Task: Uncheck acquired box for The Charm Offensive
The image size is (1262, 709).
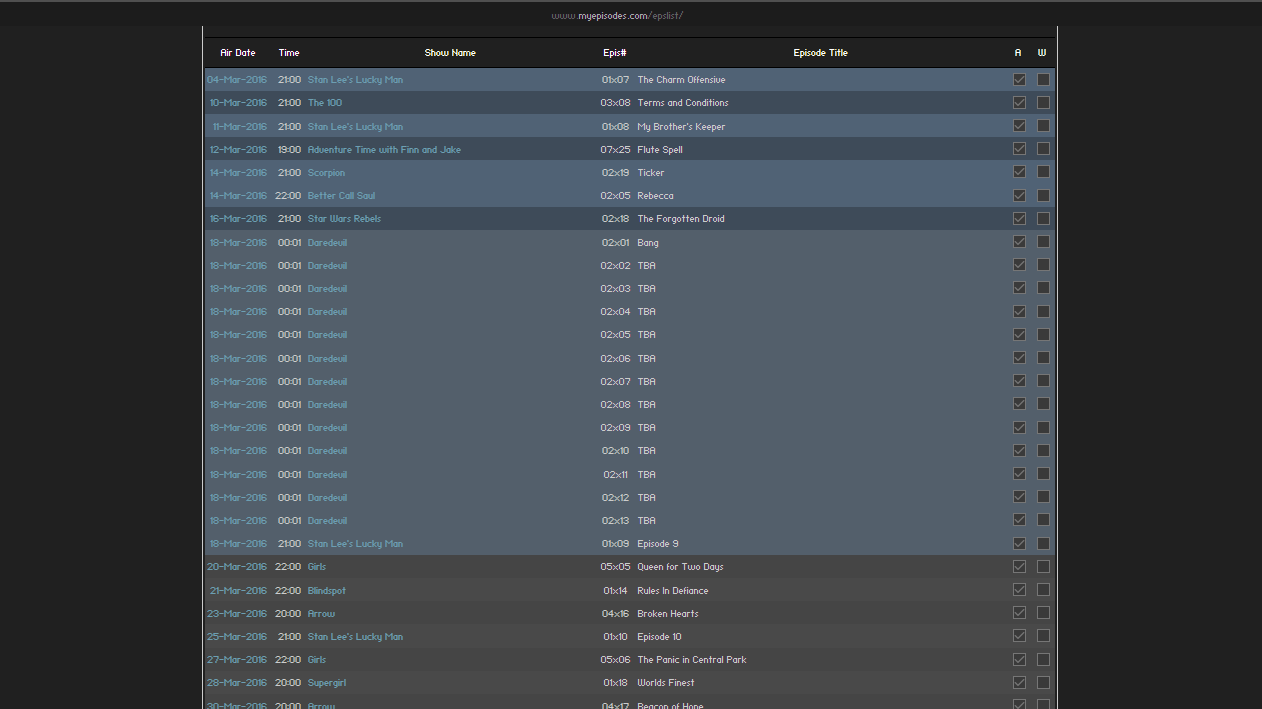Action: point(1019,79)
